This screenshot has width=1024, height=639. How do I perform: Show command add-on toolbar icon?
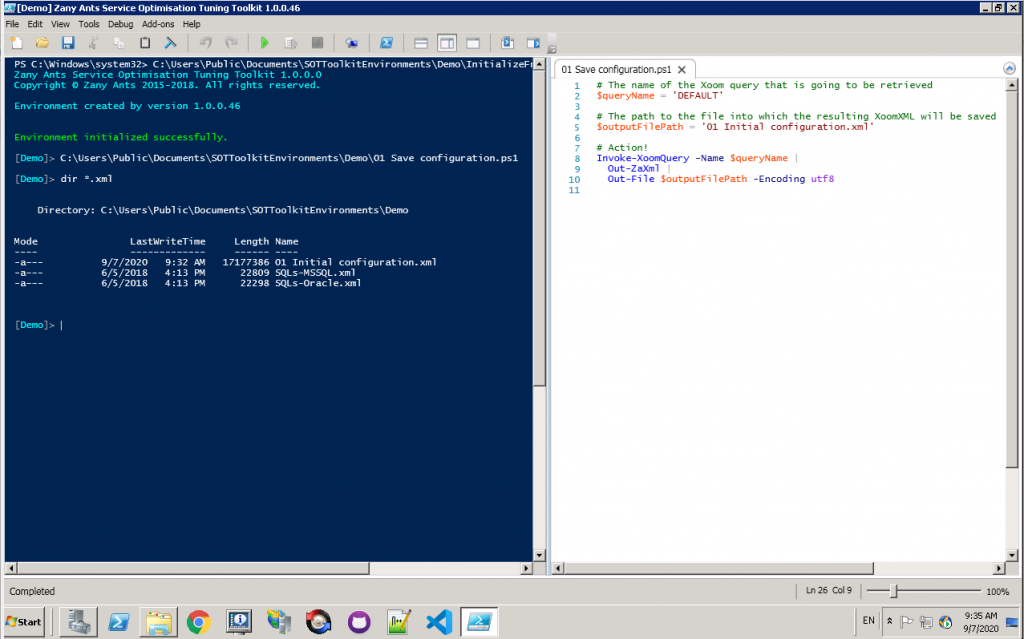click(534, 43)
